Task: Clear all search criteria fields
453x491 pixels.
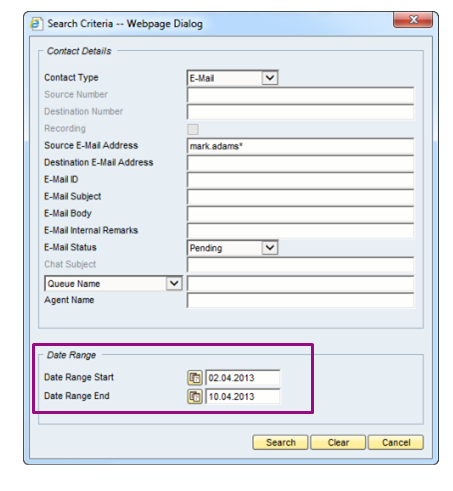Action: 338,443
